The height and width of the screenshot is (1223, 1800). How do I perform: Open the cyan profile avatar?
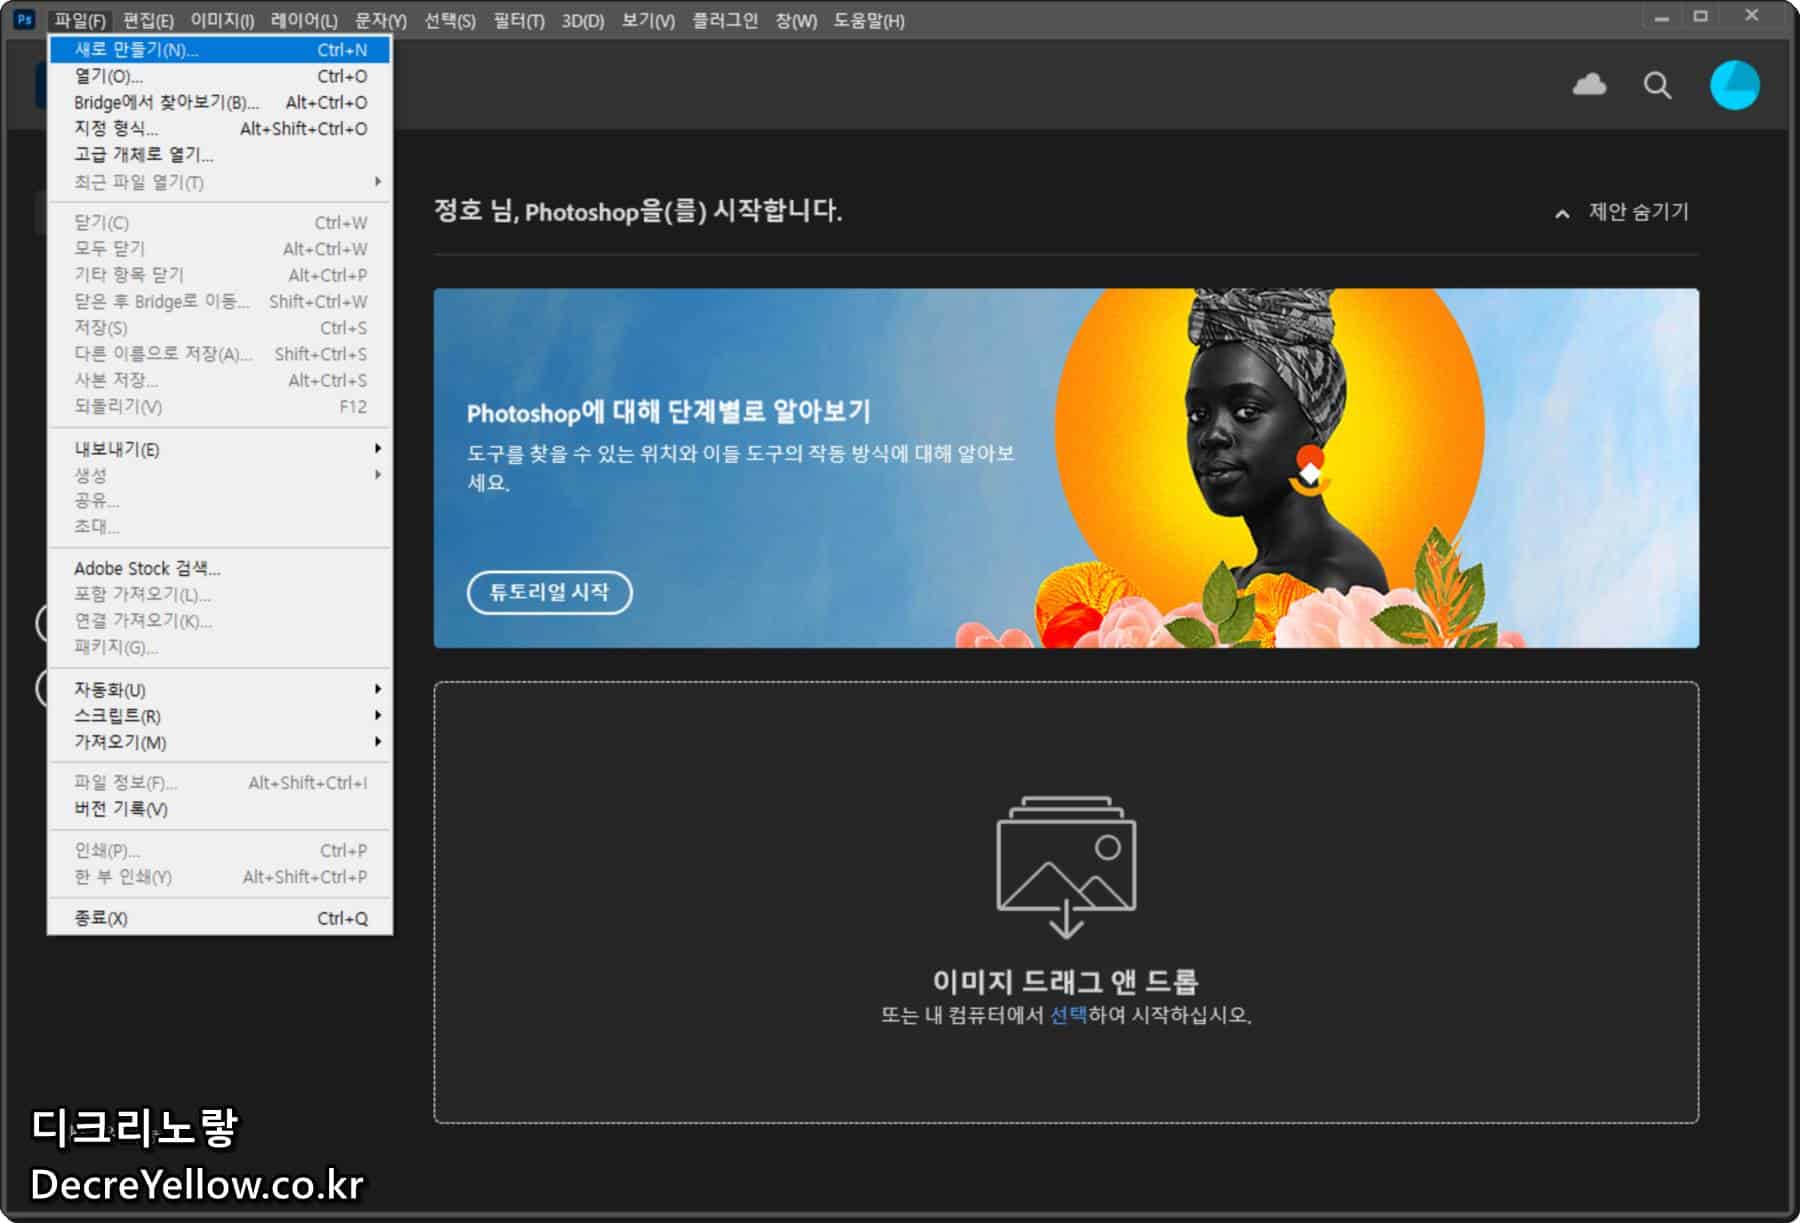tap(1734, 85)
